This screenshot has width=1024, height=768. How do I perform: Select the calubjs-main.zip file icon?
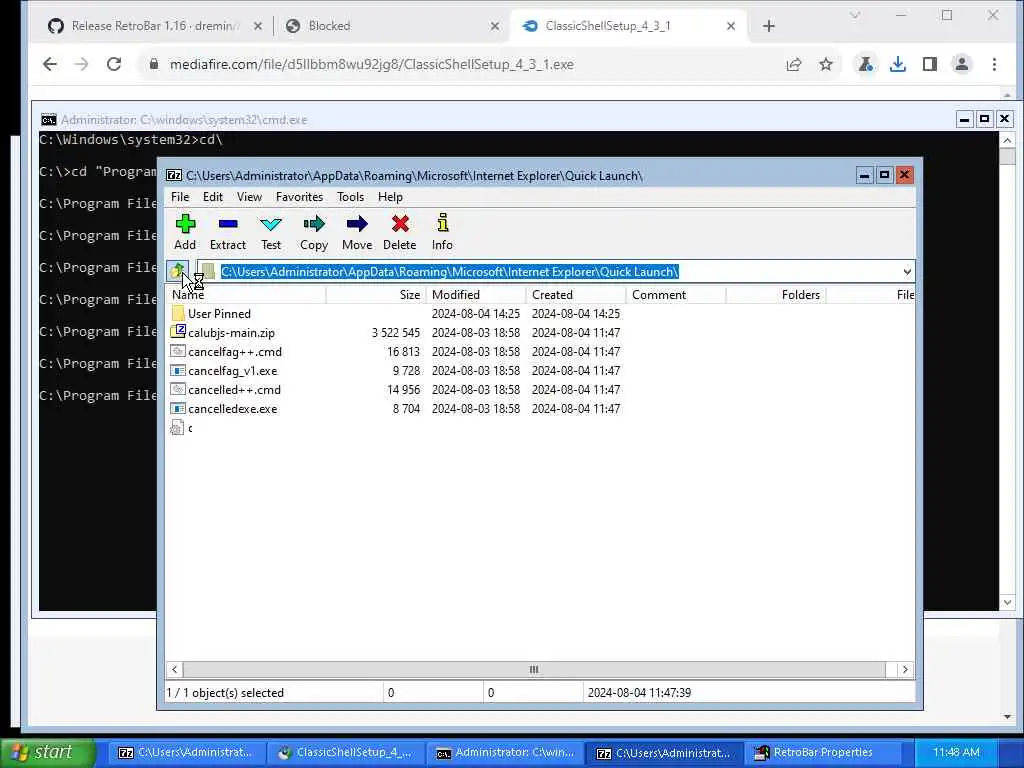pyautogui.click(x=178, y=332)
